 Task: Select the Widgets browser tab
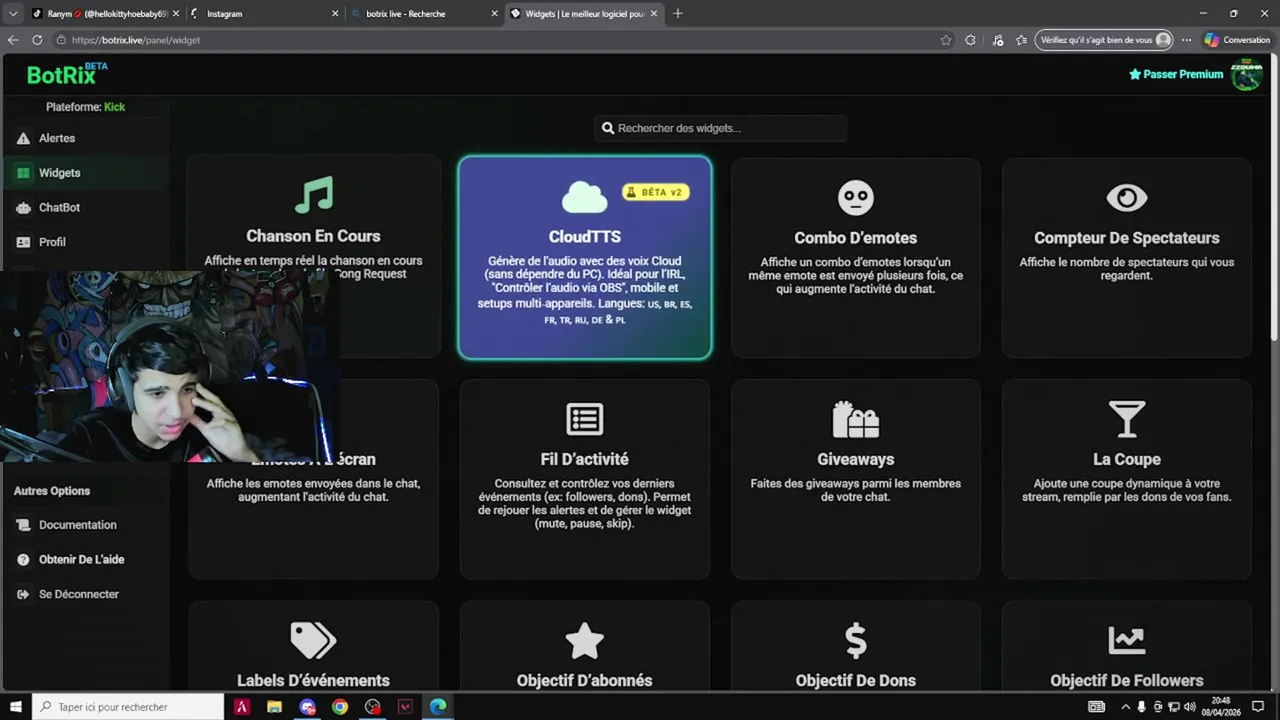582,14
